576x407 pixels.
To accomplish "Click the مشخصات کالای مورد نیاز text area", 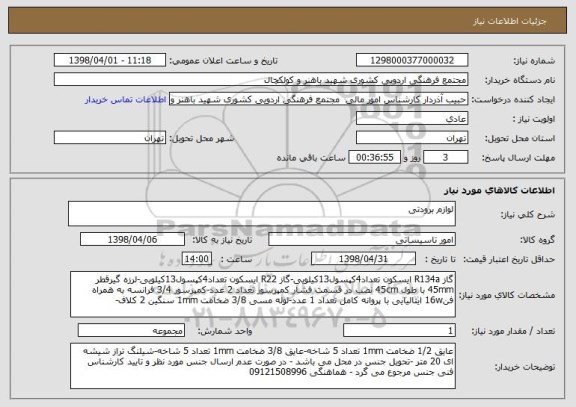I will 263,295.
